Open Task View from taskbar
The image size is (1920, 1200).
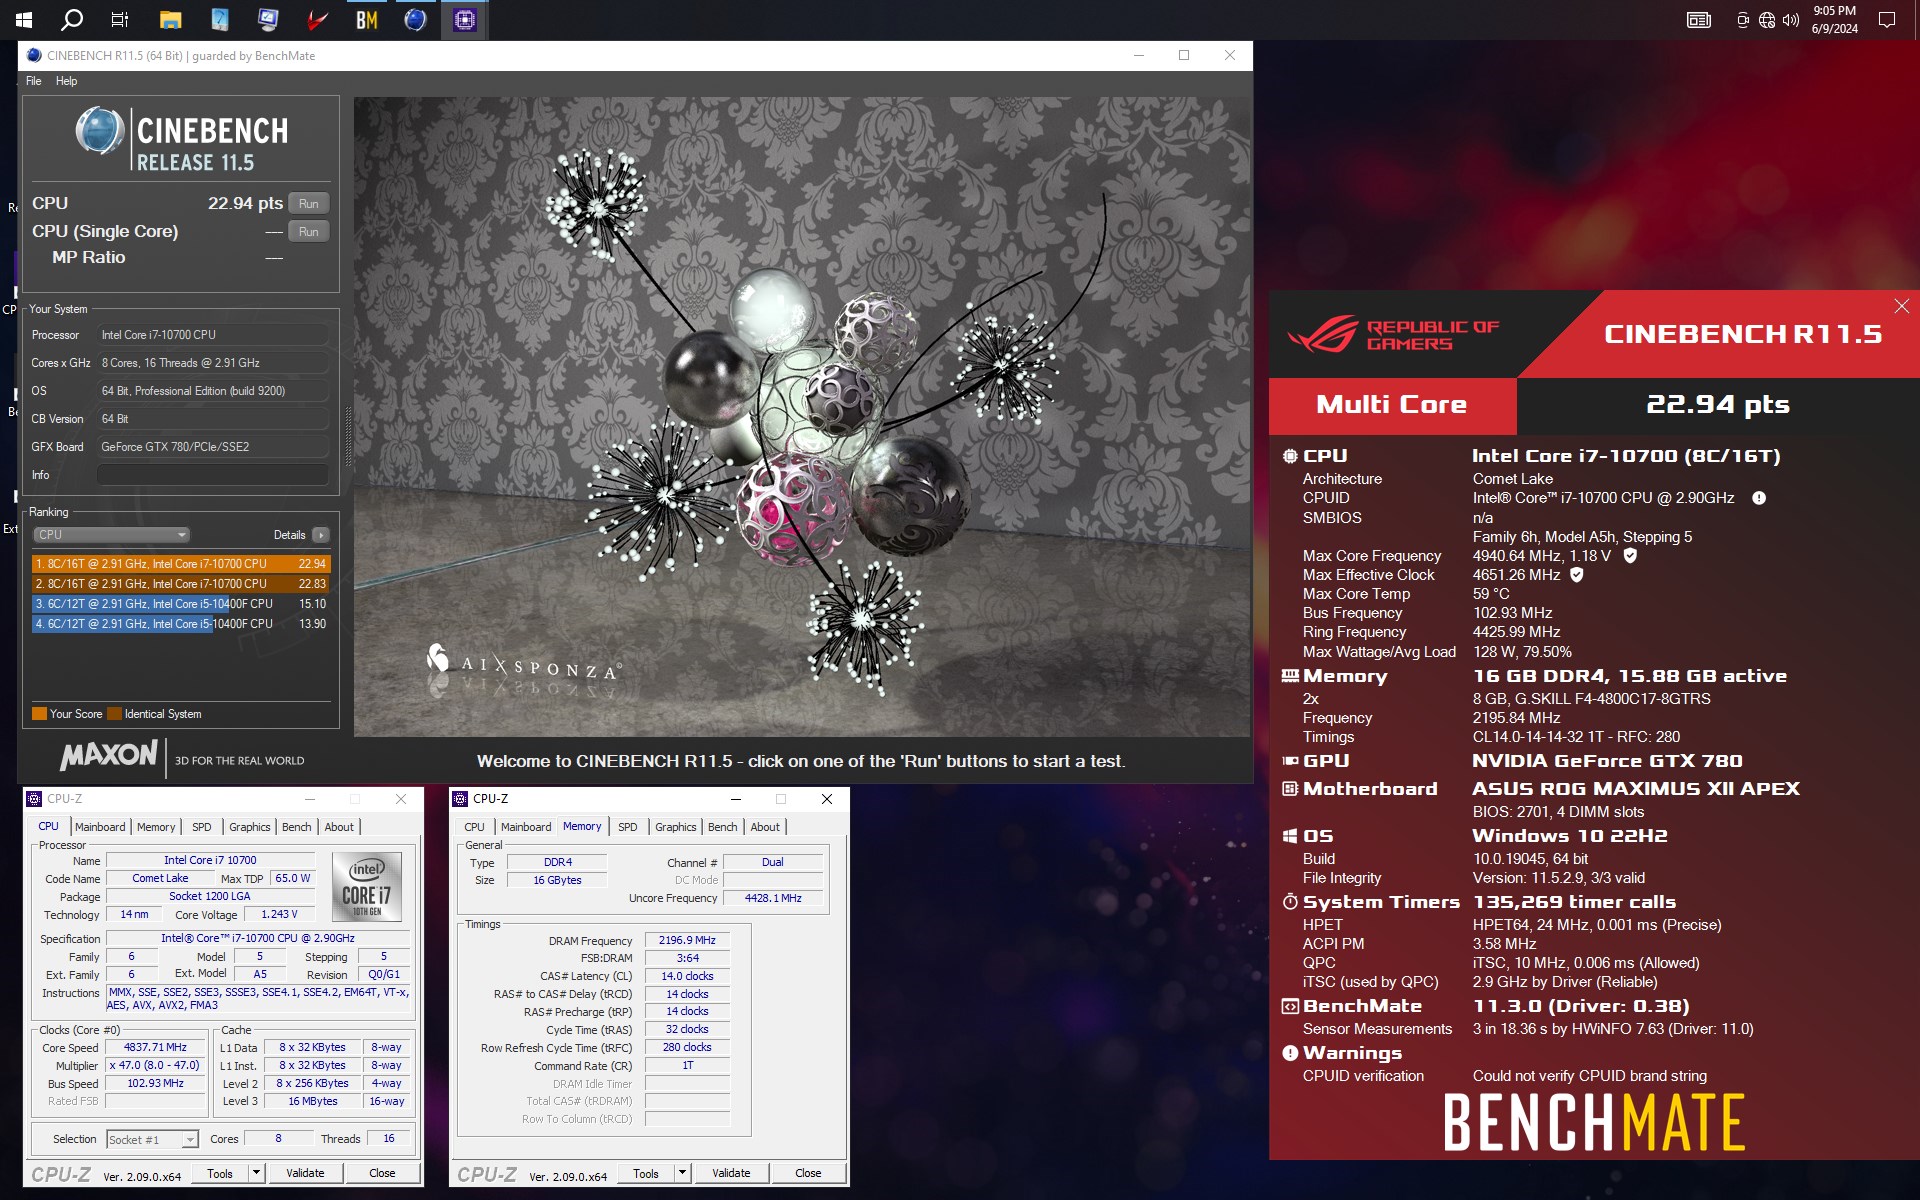click(x=120, y=19)
